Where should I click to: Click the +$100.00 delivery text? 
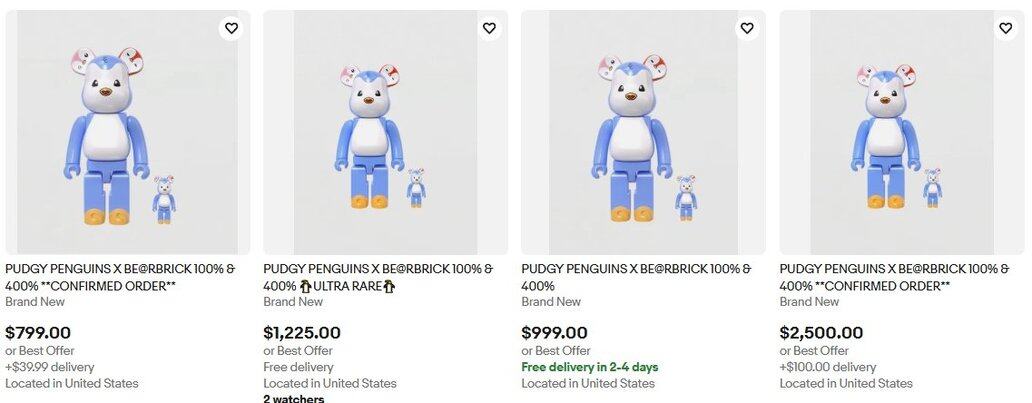click(x=828, y=367)
